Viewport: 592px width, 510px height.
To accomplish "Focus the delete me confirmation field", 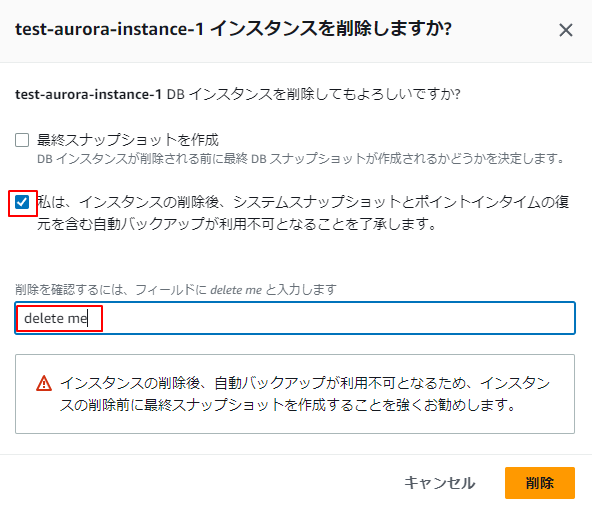I will 295,318.
